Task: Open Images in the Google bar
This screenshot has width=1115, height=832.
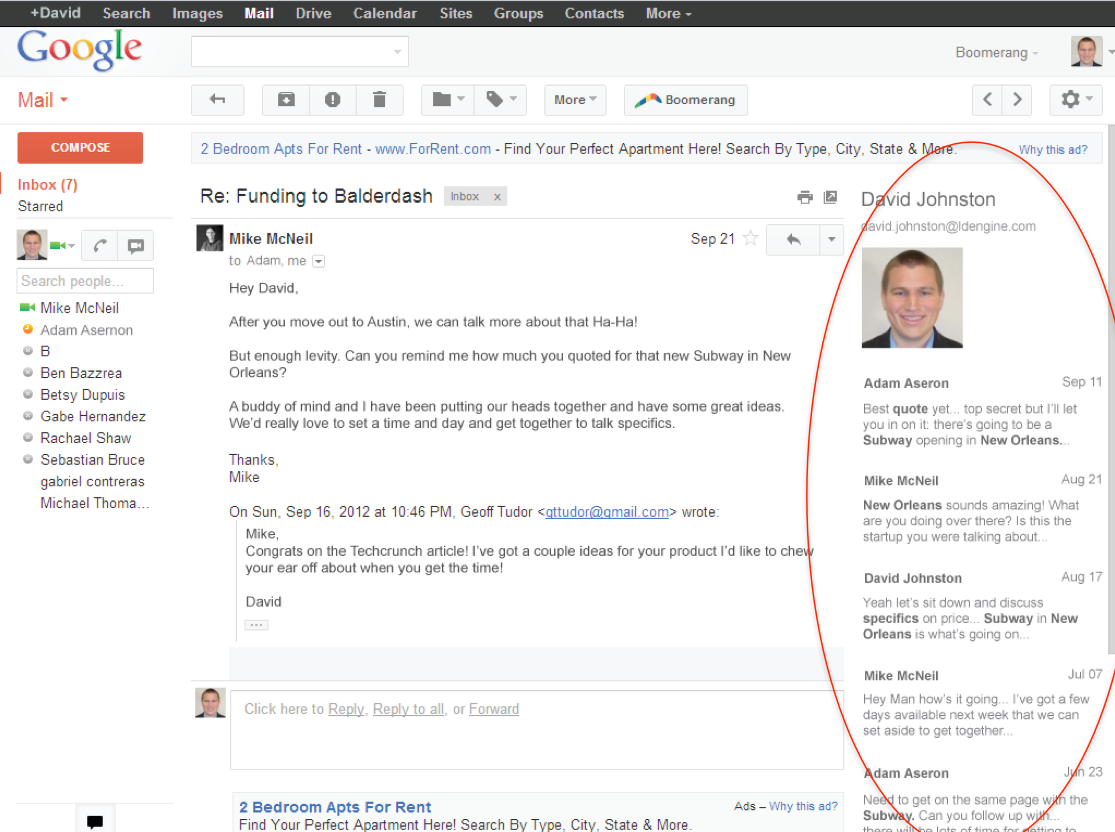Action: [198, 13]
